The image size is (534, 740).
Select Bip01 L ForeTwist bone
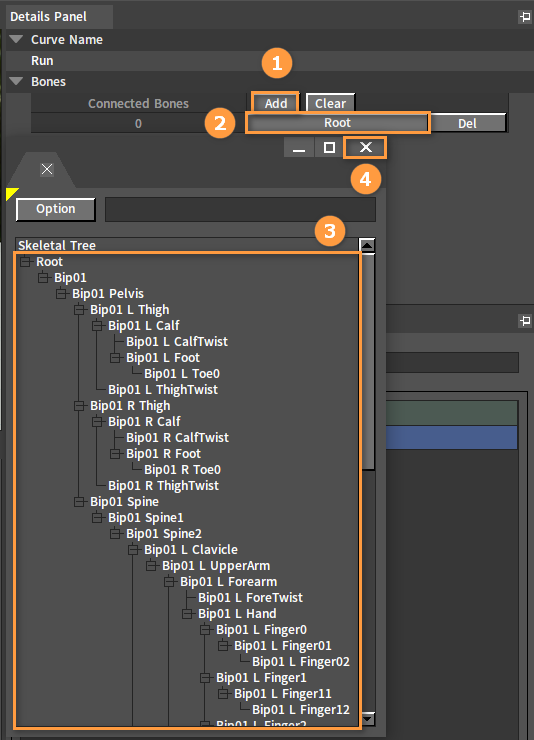coord(250,598)
